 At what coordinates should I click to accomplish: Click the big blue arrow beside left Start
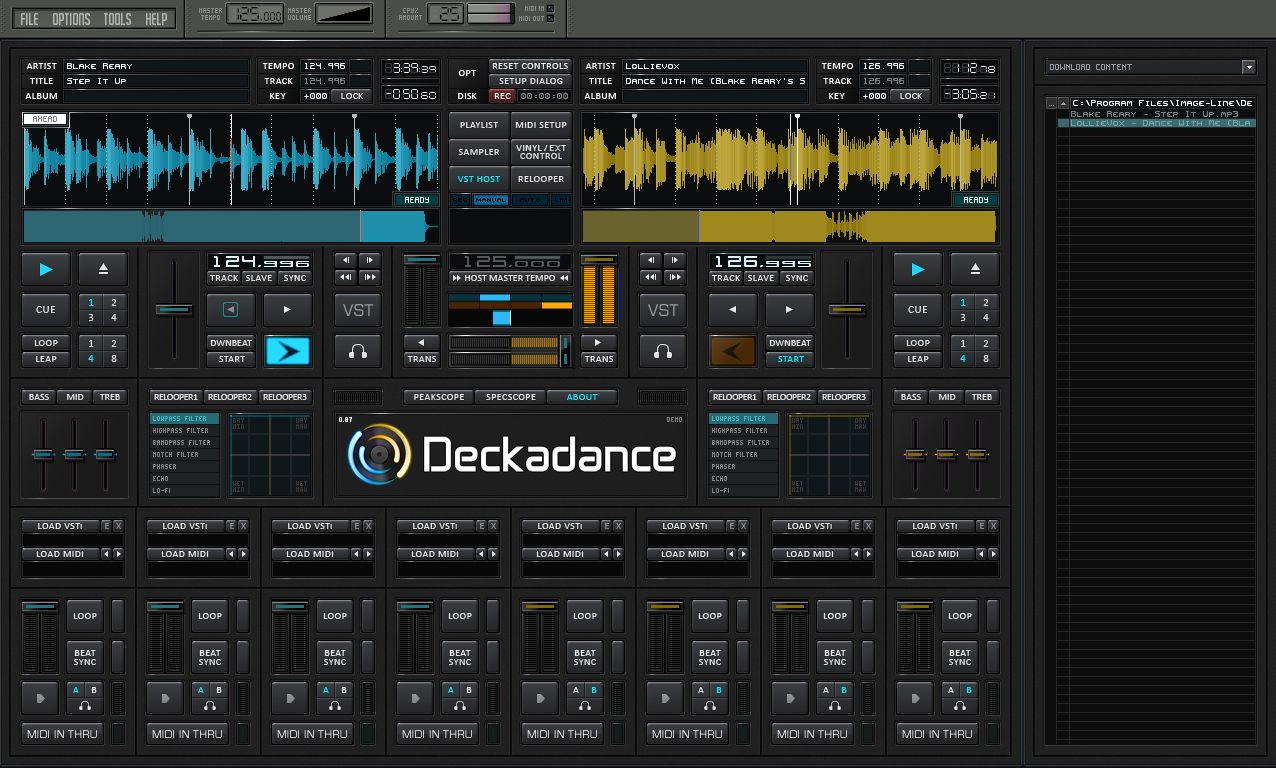tap(287, 351)
